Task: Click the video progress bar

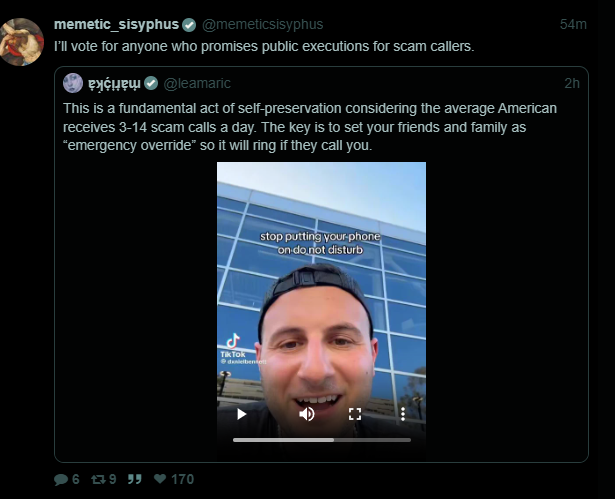Action: coord(322,440)
